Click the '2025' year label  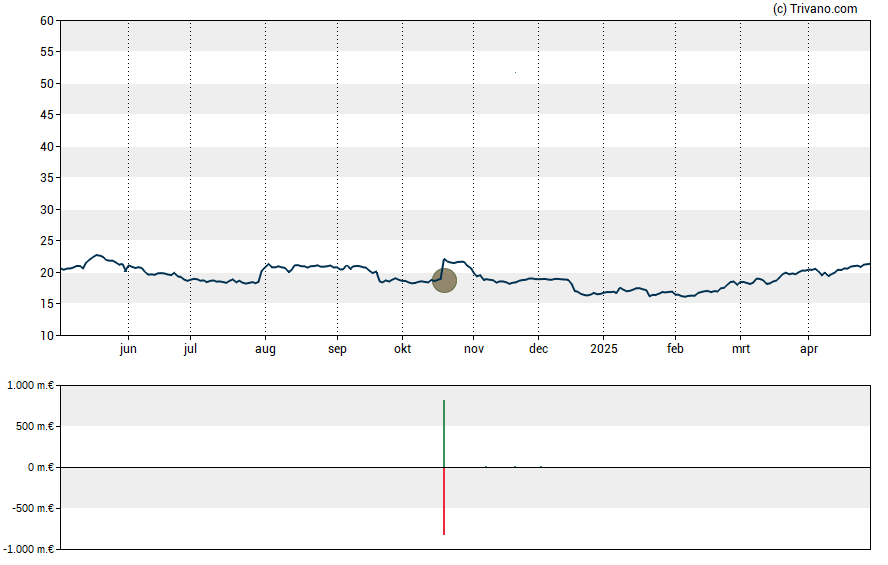click(x=604, y=349)
